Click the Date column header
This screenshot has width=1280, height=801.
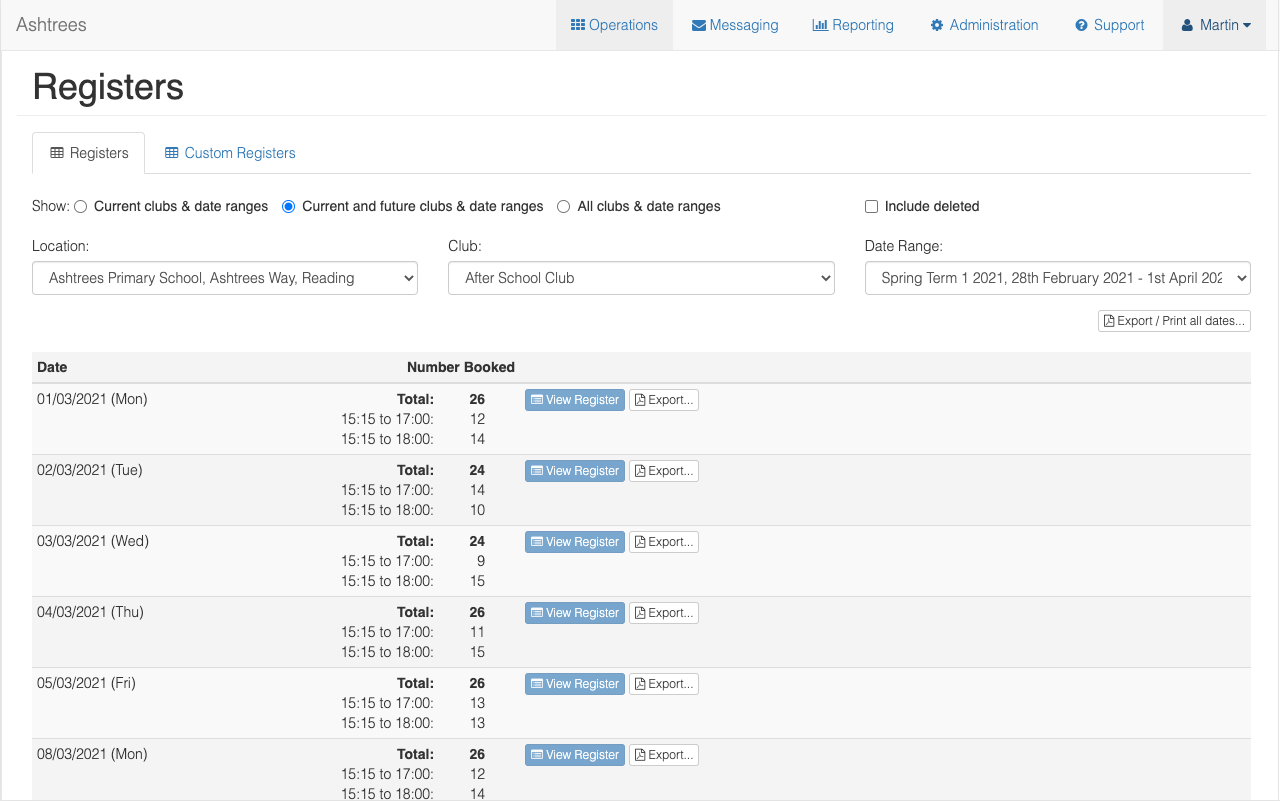click(52, 367)
